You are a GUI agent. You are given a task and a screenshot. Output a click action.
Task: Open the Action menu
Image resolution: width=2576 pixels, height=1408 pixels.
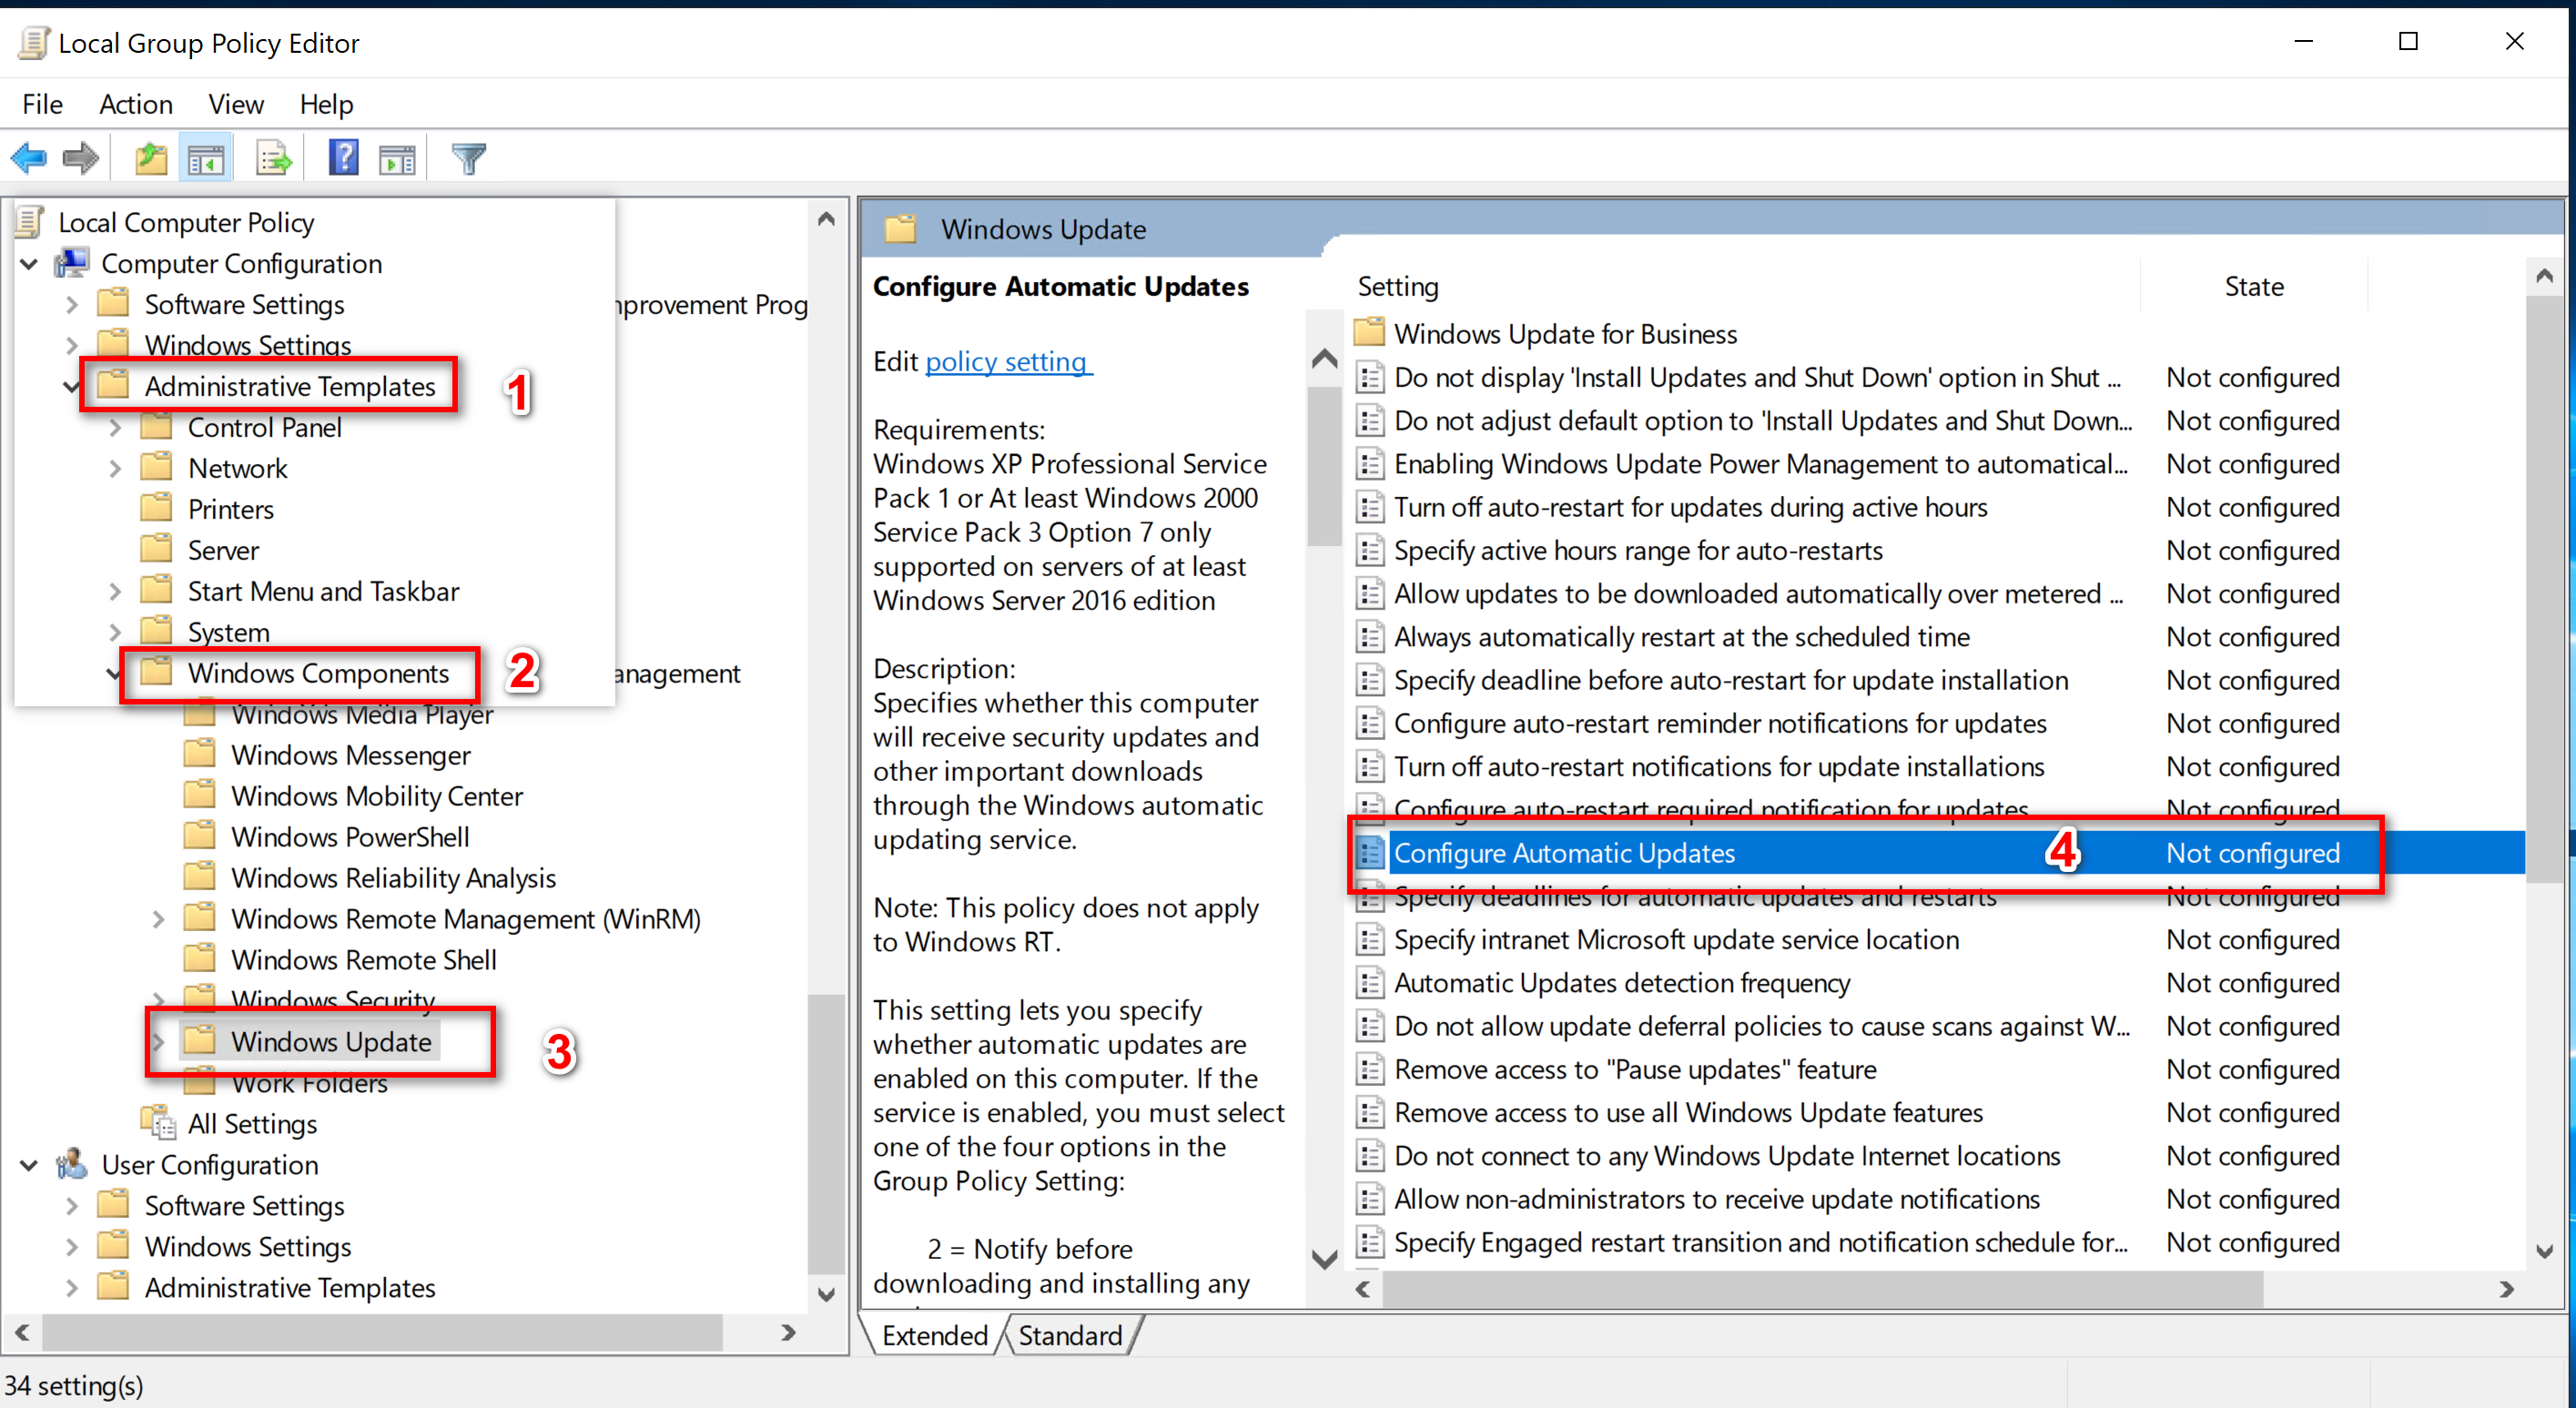click(x=135, y=104)
